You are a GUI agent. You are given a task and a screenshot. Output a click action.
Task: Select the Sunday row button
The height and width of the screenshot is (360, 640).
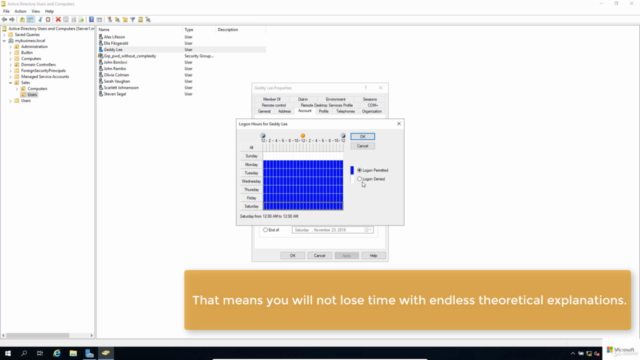coord(251,156)
